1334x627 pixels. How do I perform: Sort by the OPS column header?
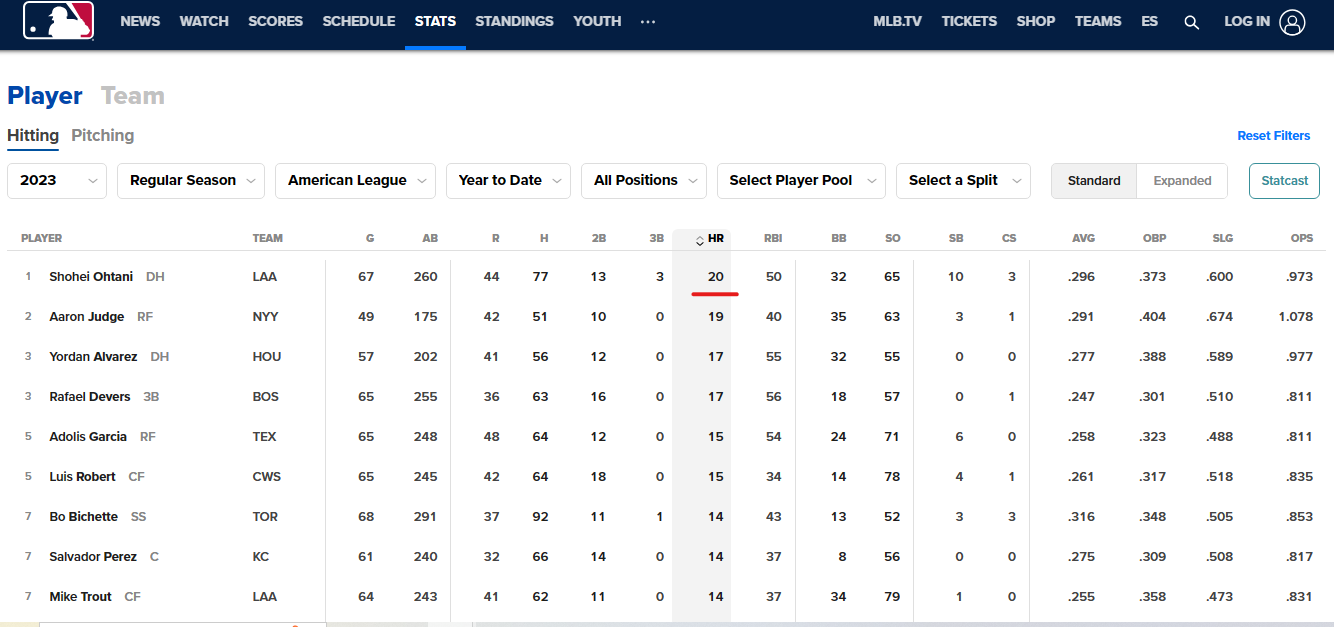click(1302, 239)
